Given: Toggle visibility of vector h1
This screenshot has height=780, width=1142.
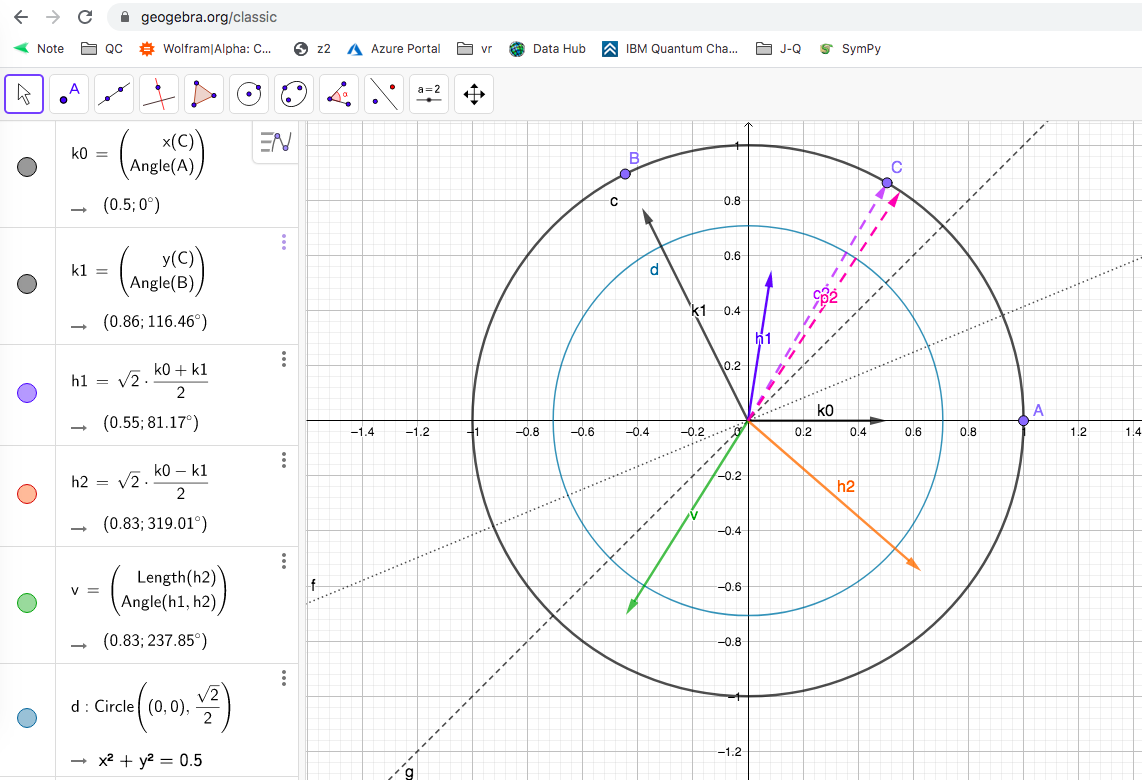Looking at the screenshot, I should (28, 393).
